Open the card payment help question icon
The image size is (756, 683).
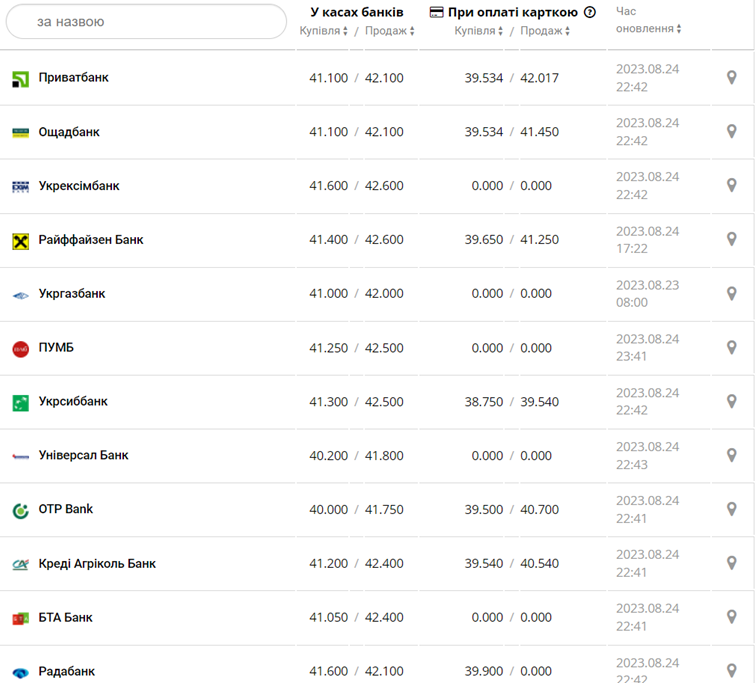pos(590,13)
